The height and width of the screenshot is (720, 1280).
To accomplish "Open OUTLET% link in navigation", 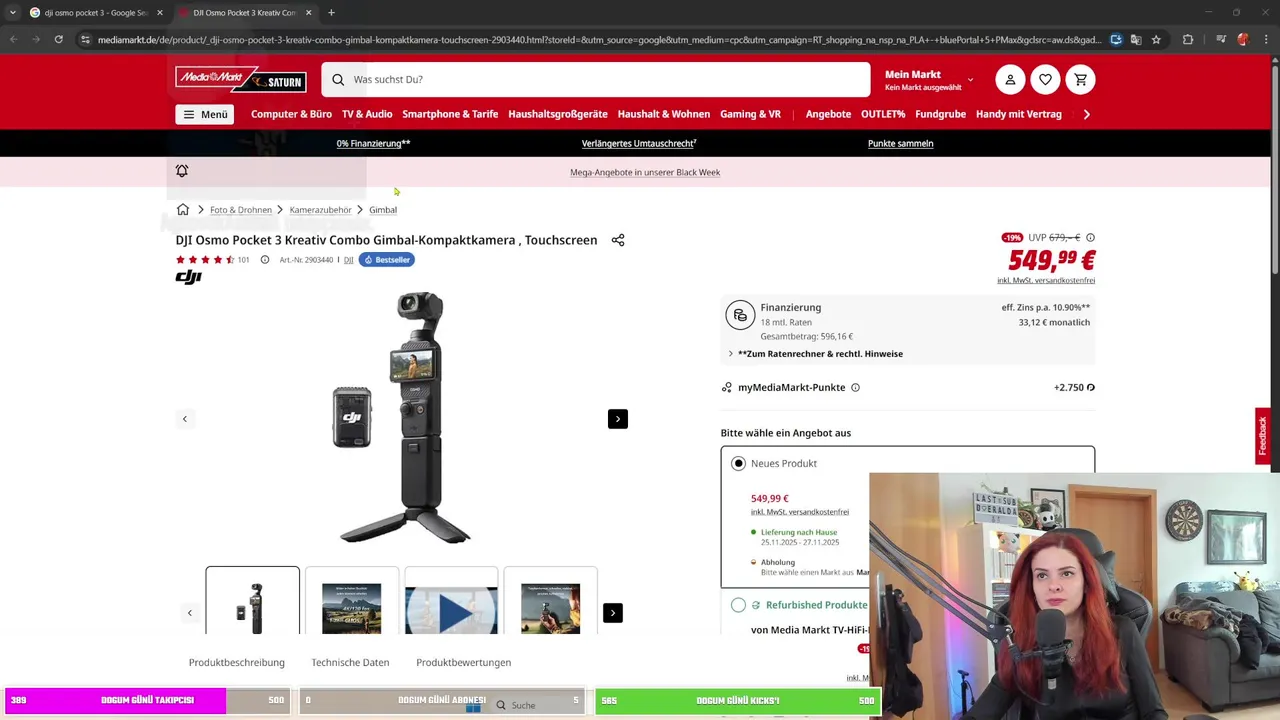I will click(883, 114).
